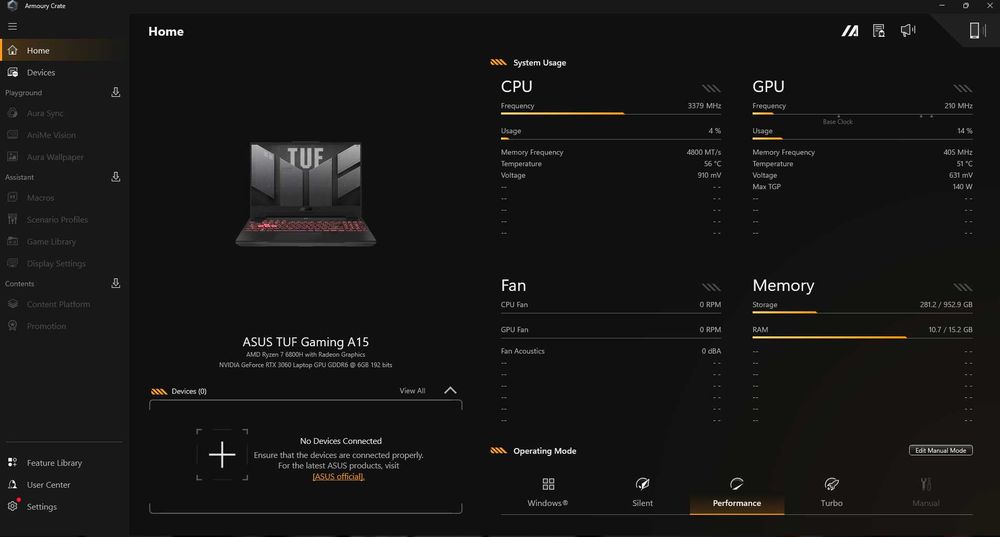Click the AniMe Vision icon
This screenshot has height=537, width=1000.
click(x=12, y=135)
